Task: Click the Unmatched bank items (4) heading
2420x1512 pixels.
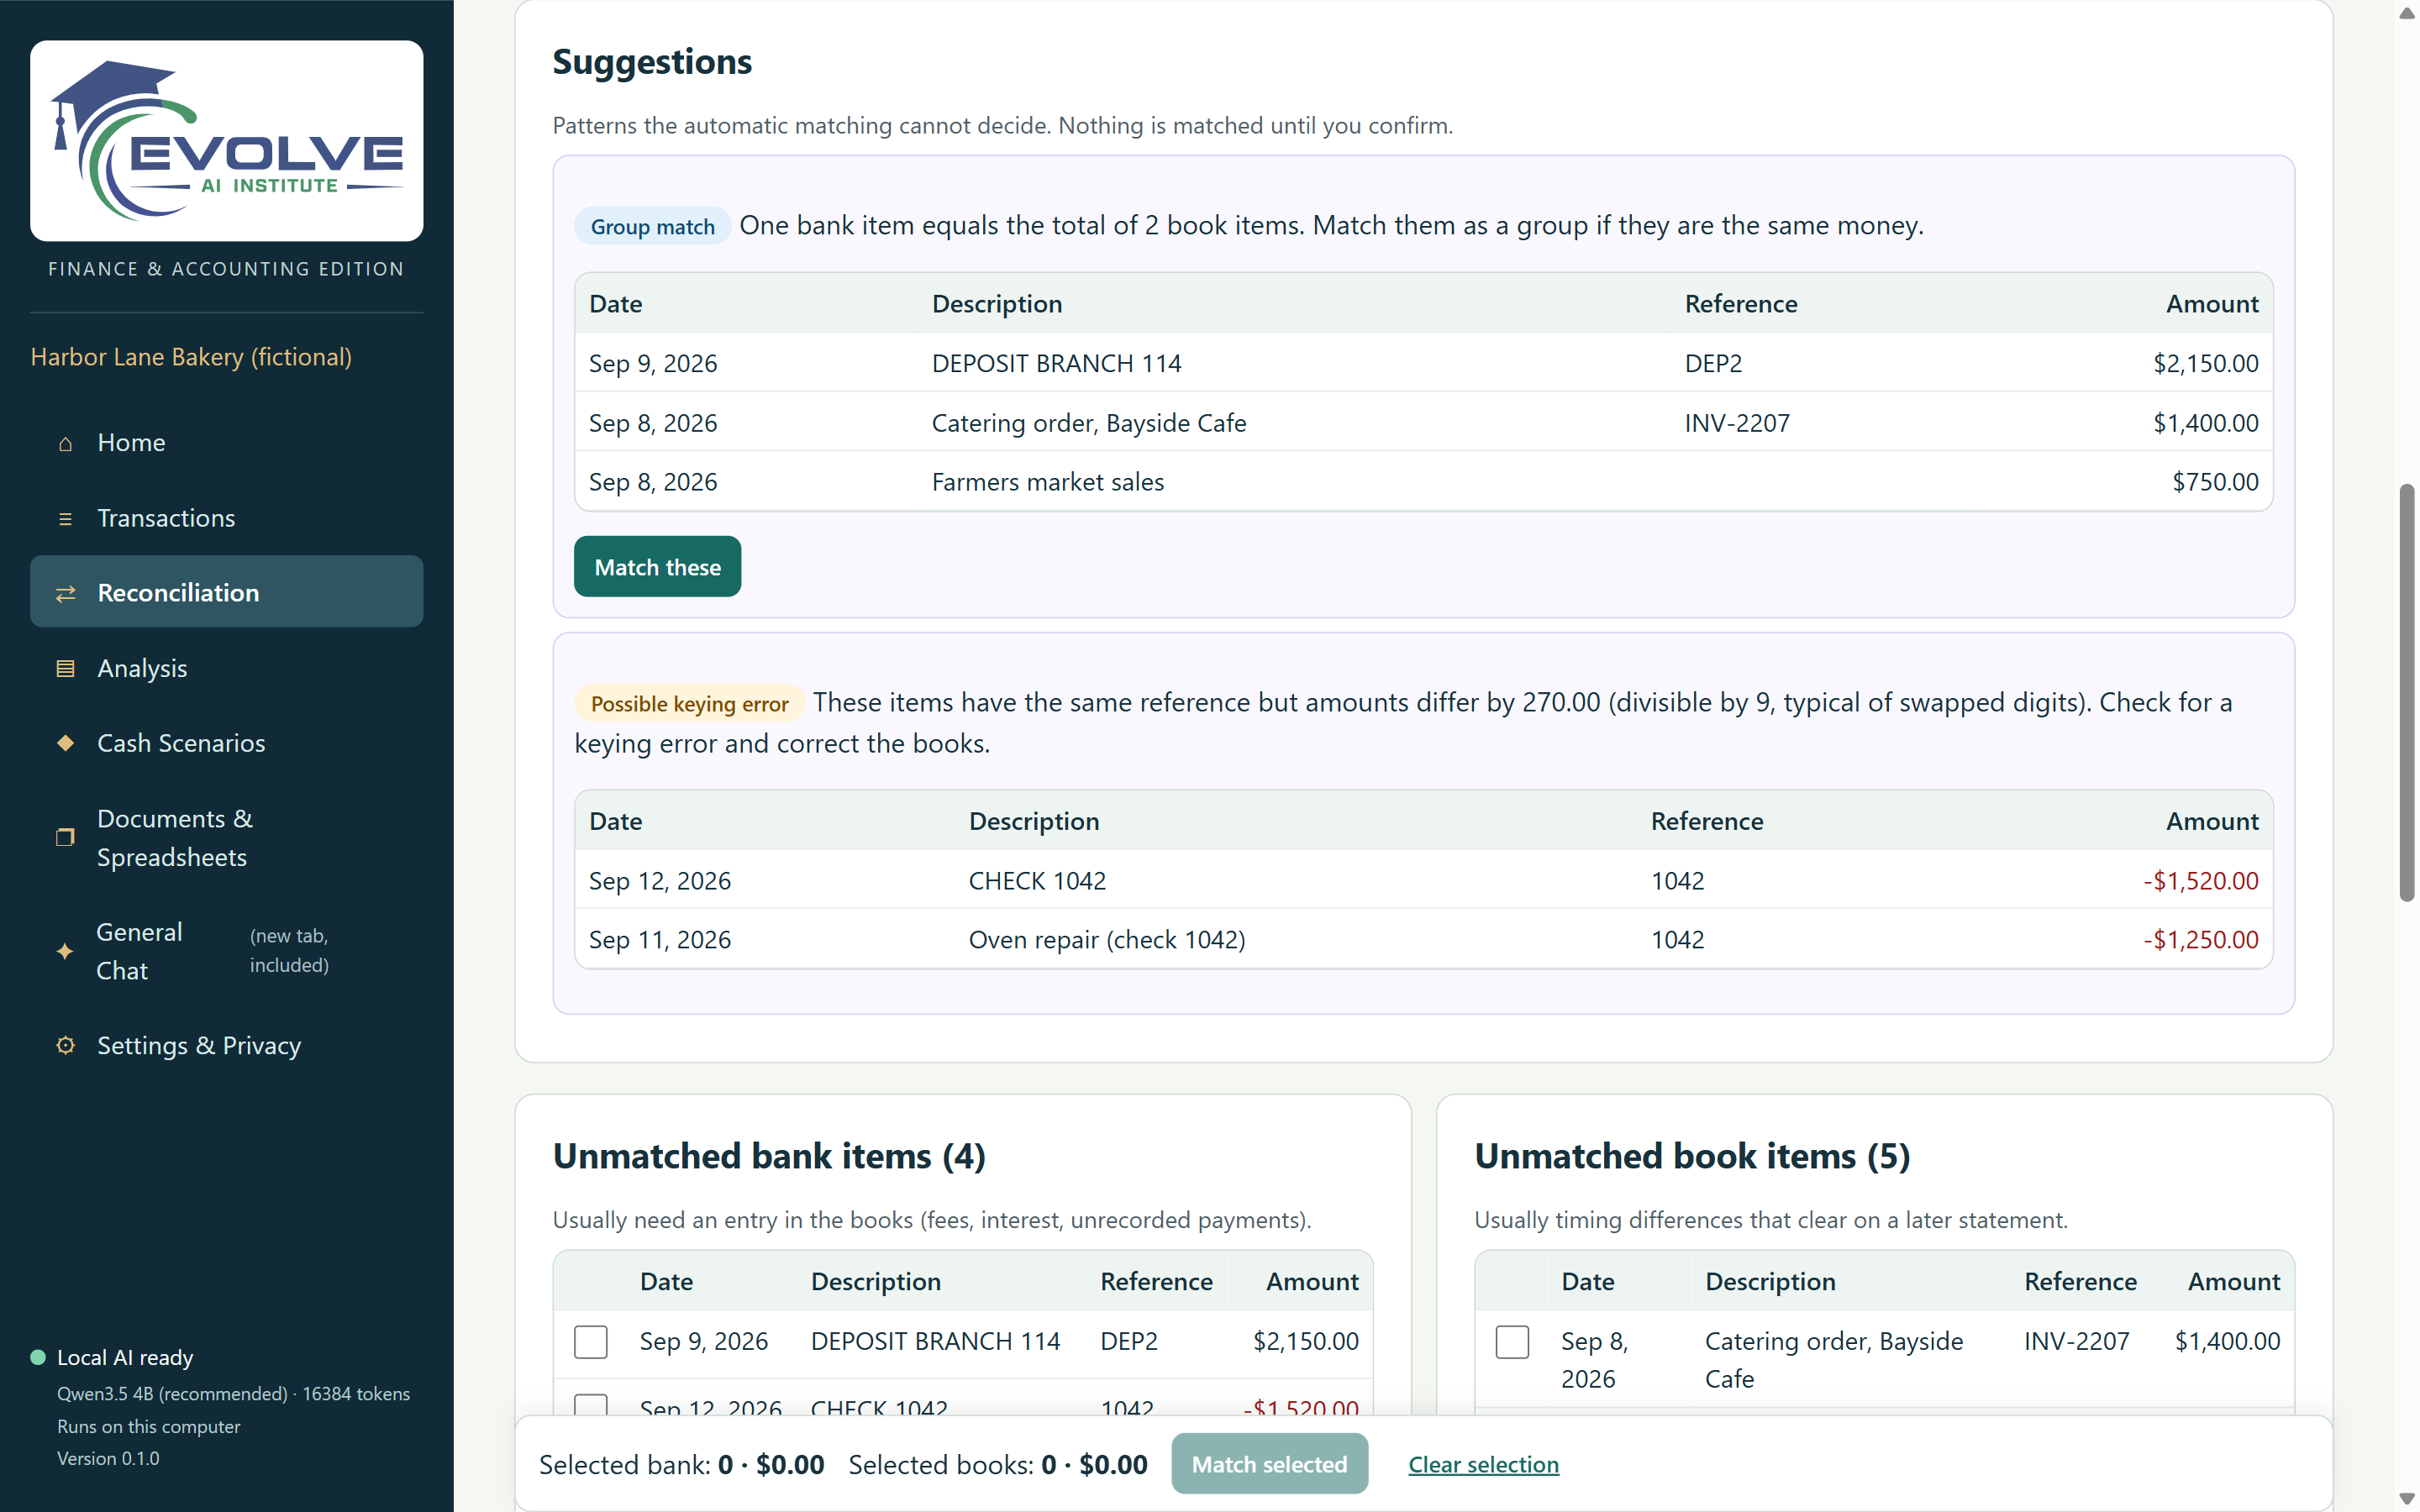Action: (769, 1156)
